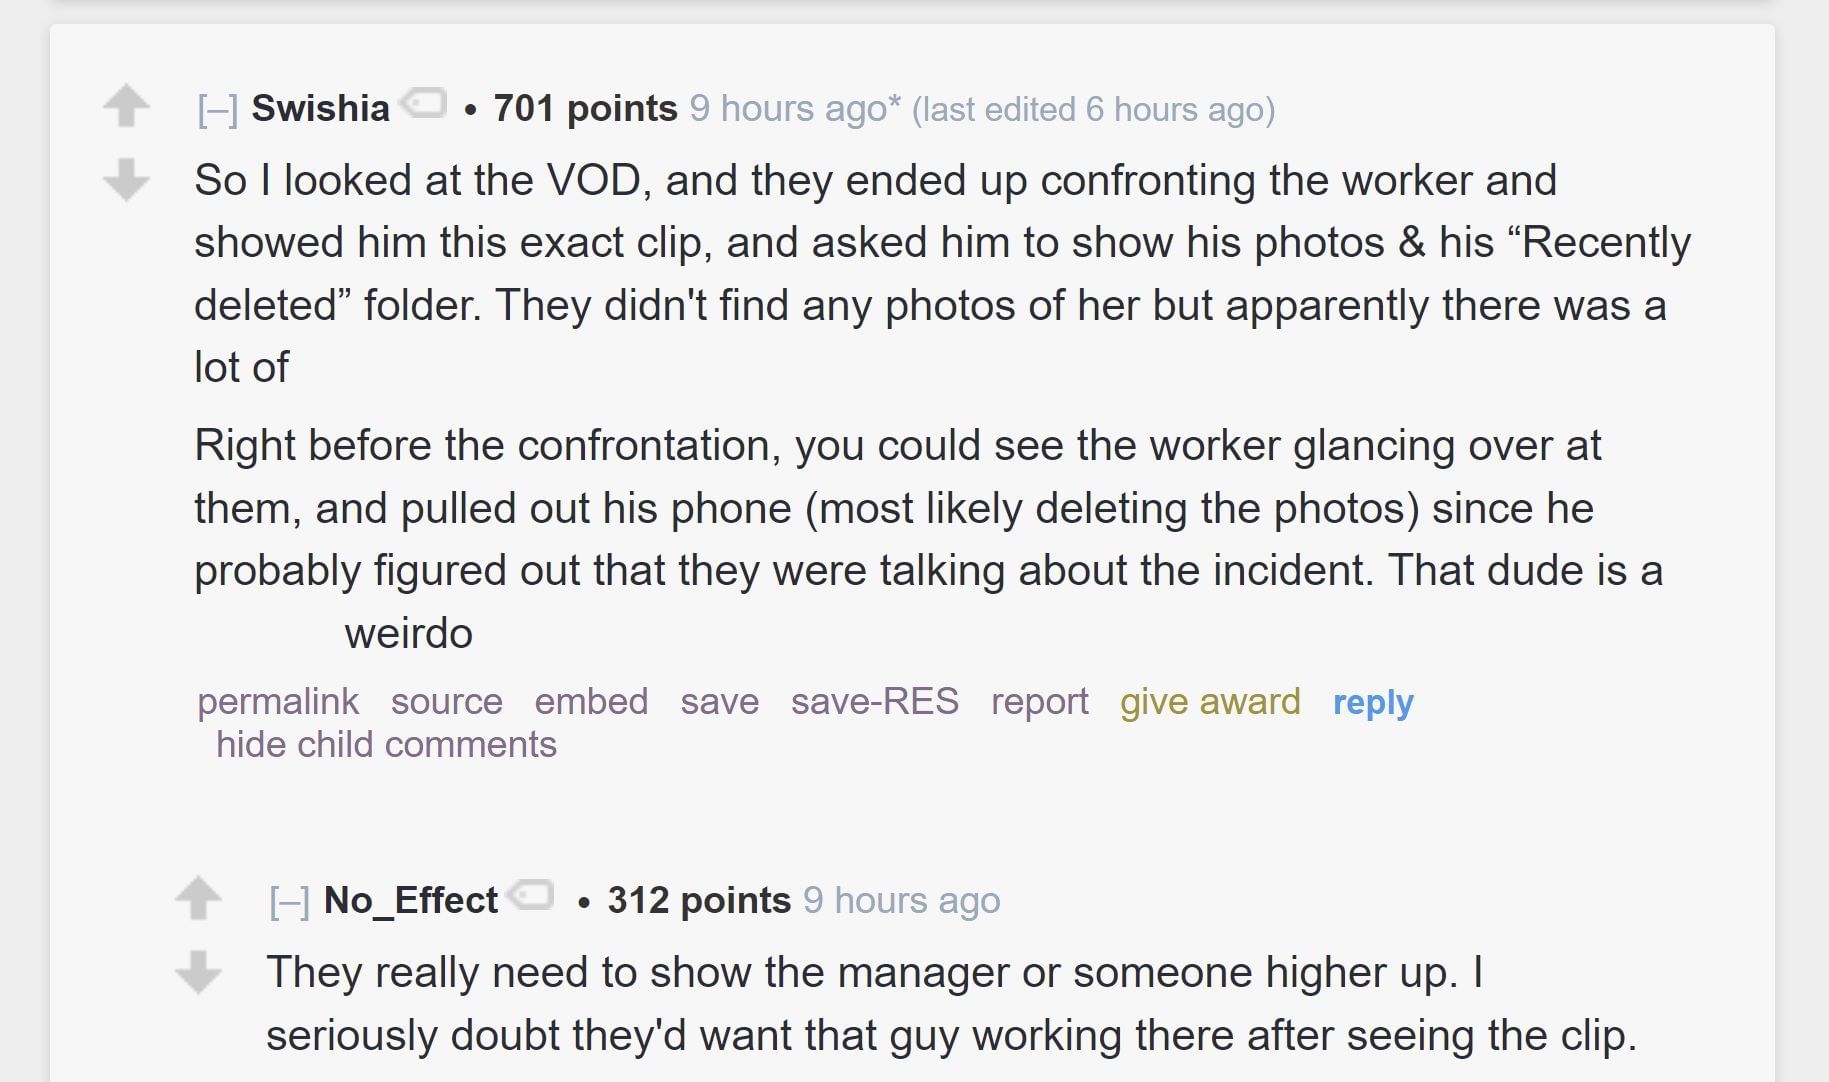Upvote Swishia's comment
Viewport: 1829px width, 1082px height.
coord(126,106)
